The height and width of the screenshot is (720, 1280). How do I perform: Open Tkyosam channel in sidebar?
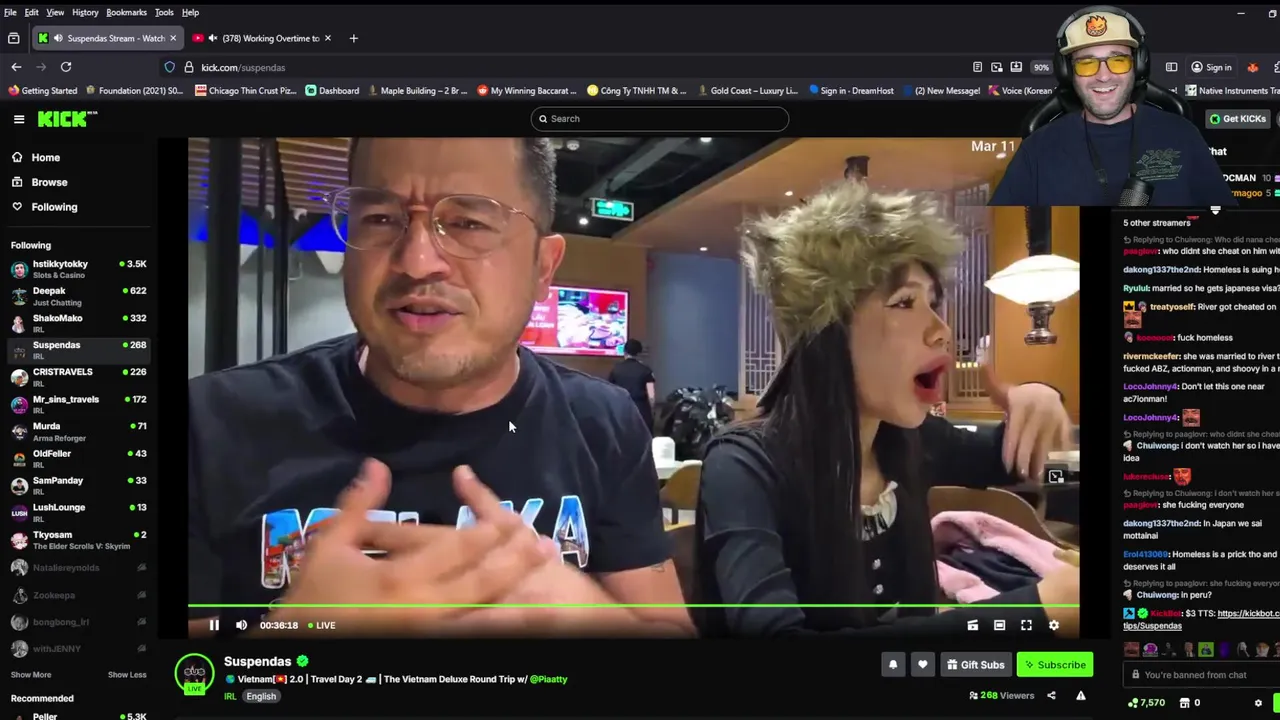click(x=78, y=539)
